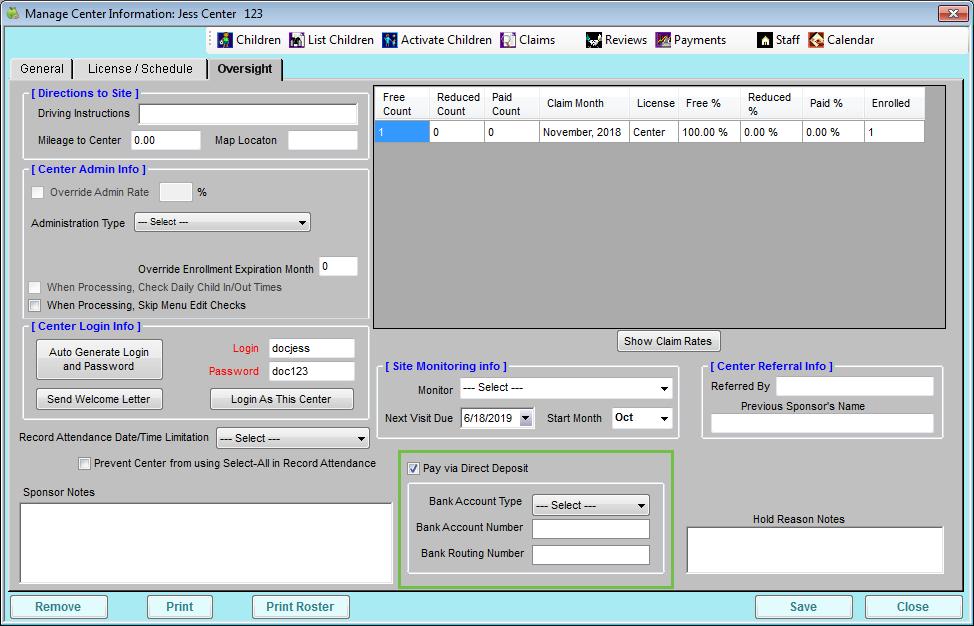Click the app icon in title bar
Viewport: 974px width, 626px height.
(12, 13)
